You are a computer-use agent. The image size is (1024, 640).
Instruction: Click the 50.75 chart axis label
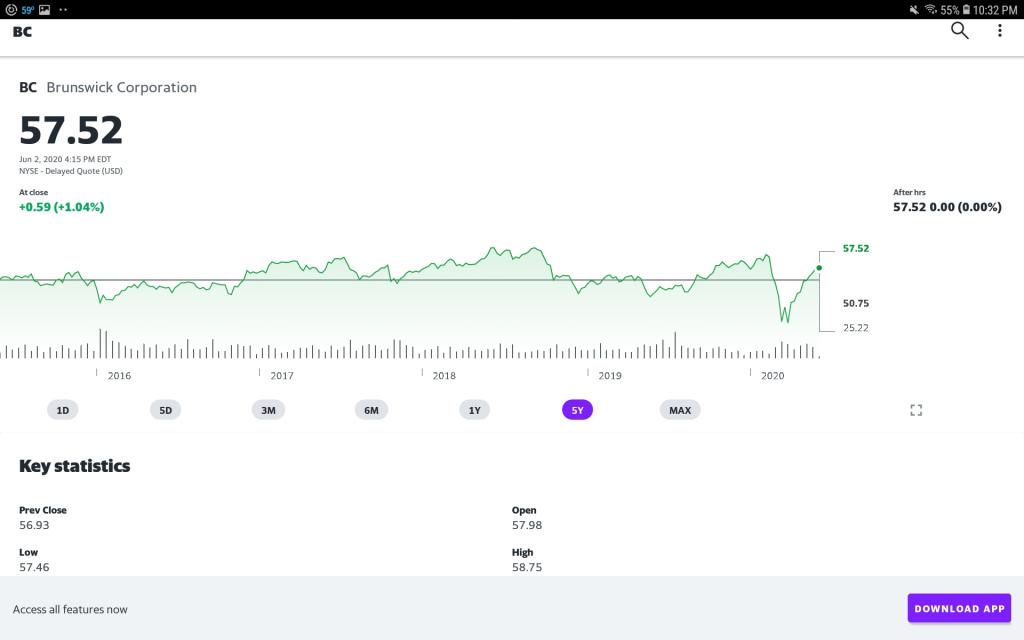point(856,303)
